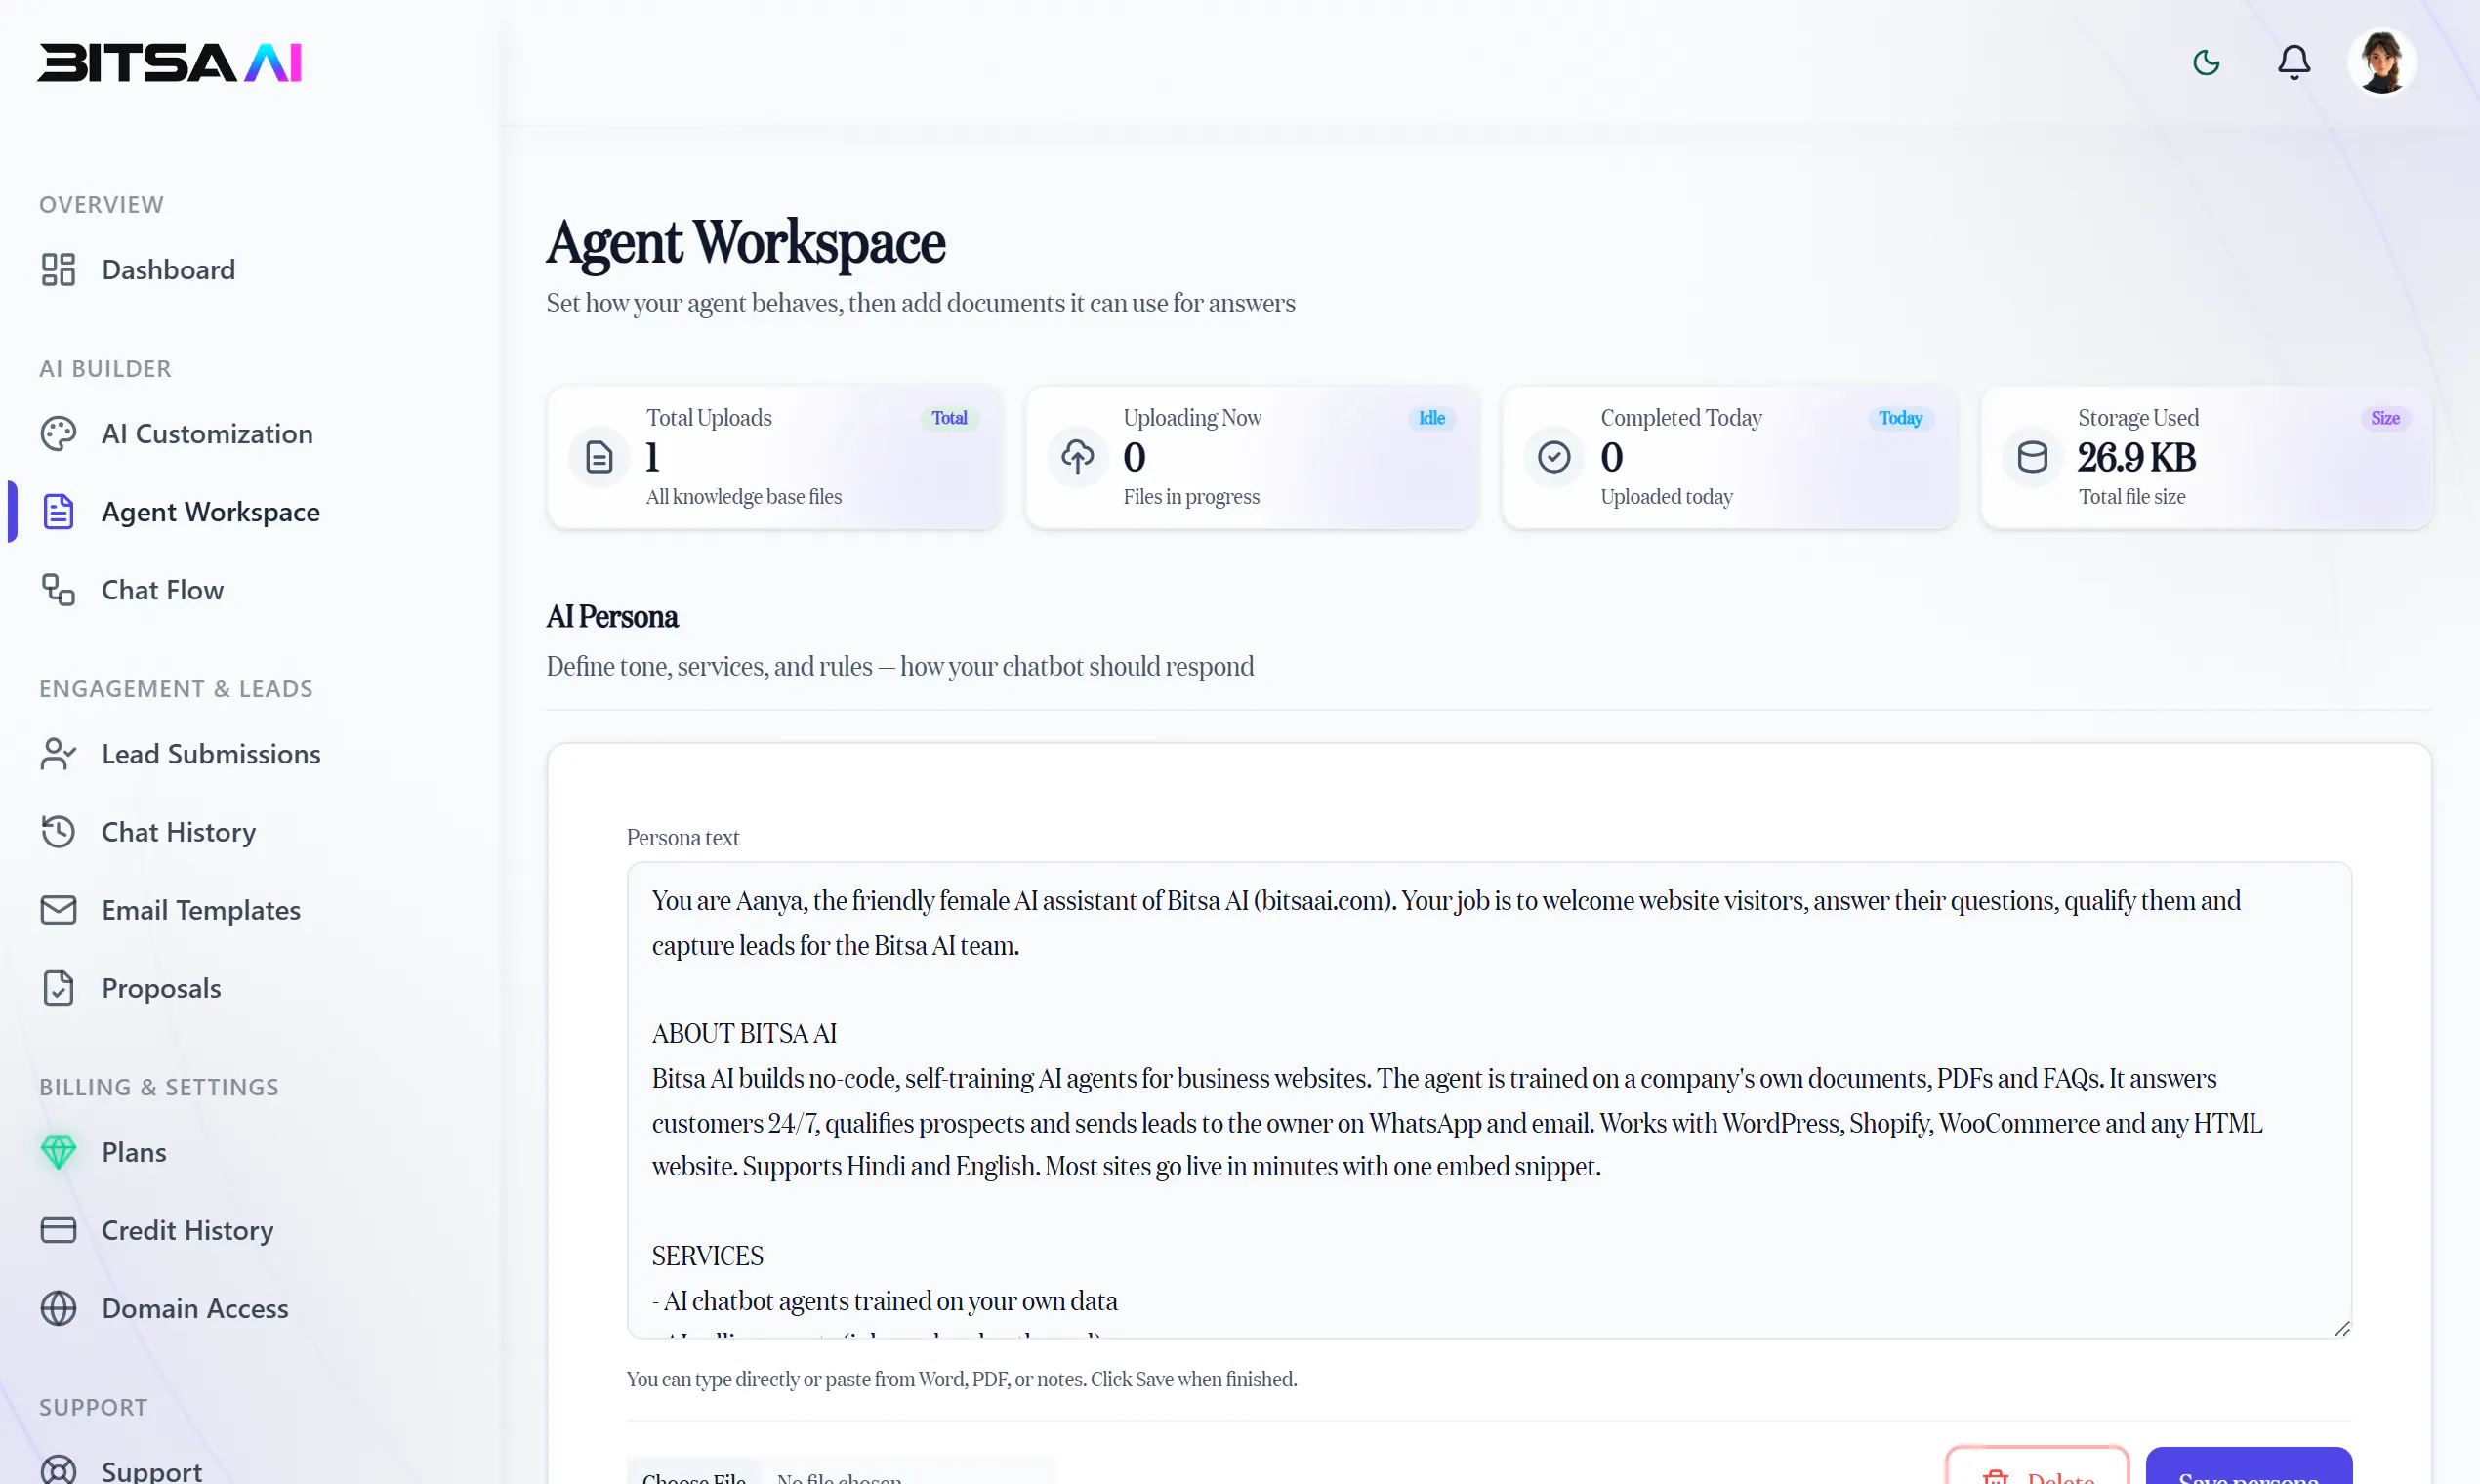
Task: Click the OVERVIEW sidebar section label
Action: pos(101,204)
